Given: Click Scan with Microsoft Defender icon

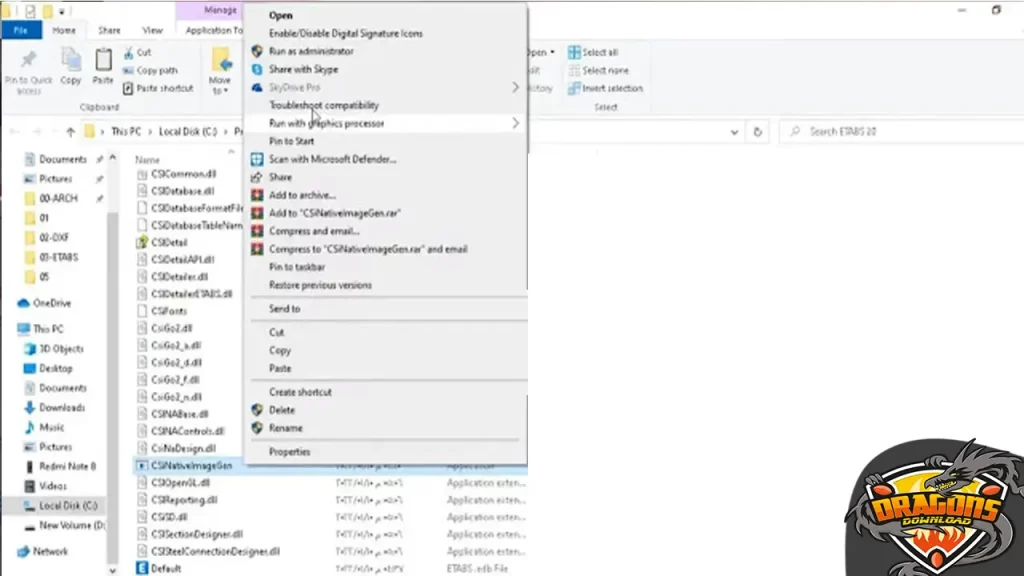Looking at the screenshot, I should pos(257,159).
